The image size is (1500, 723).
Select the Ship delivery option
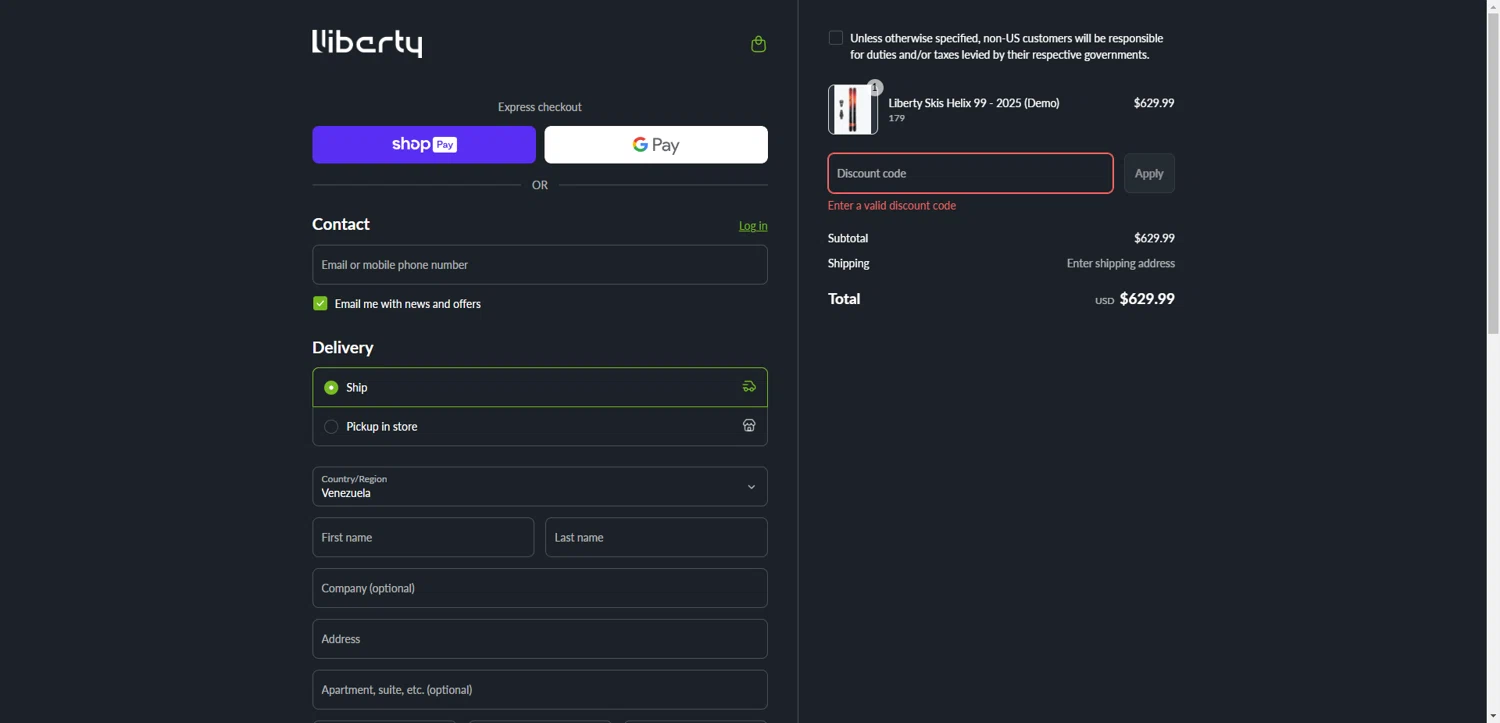point(540,387)
